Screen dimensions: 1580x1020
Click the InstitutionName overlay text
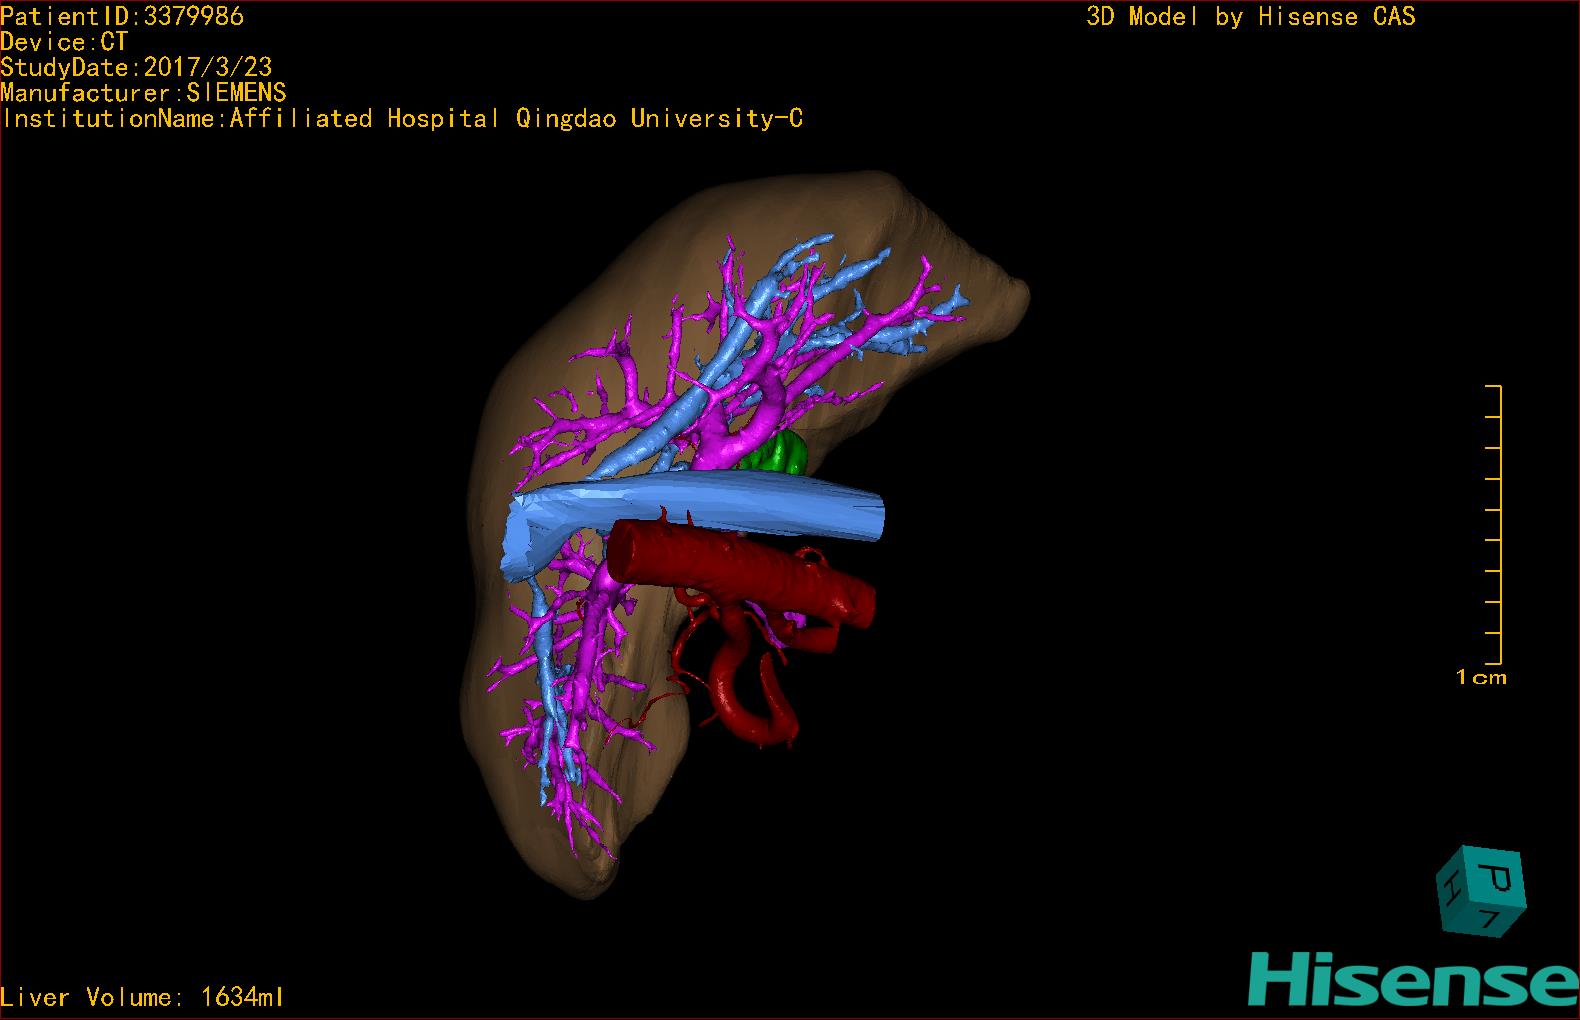click(x=402, y=119)
